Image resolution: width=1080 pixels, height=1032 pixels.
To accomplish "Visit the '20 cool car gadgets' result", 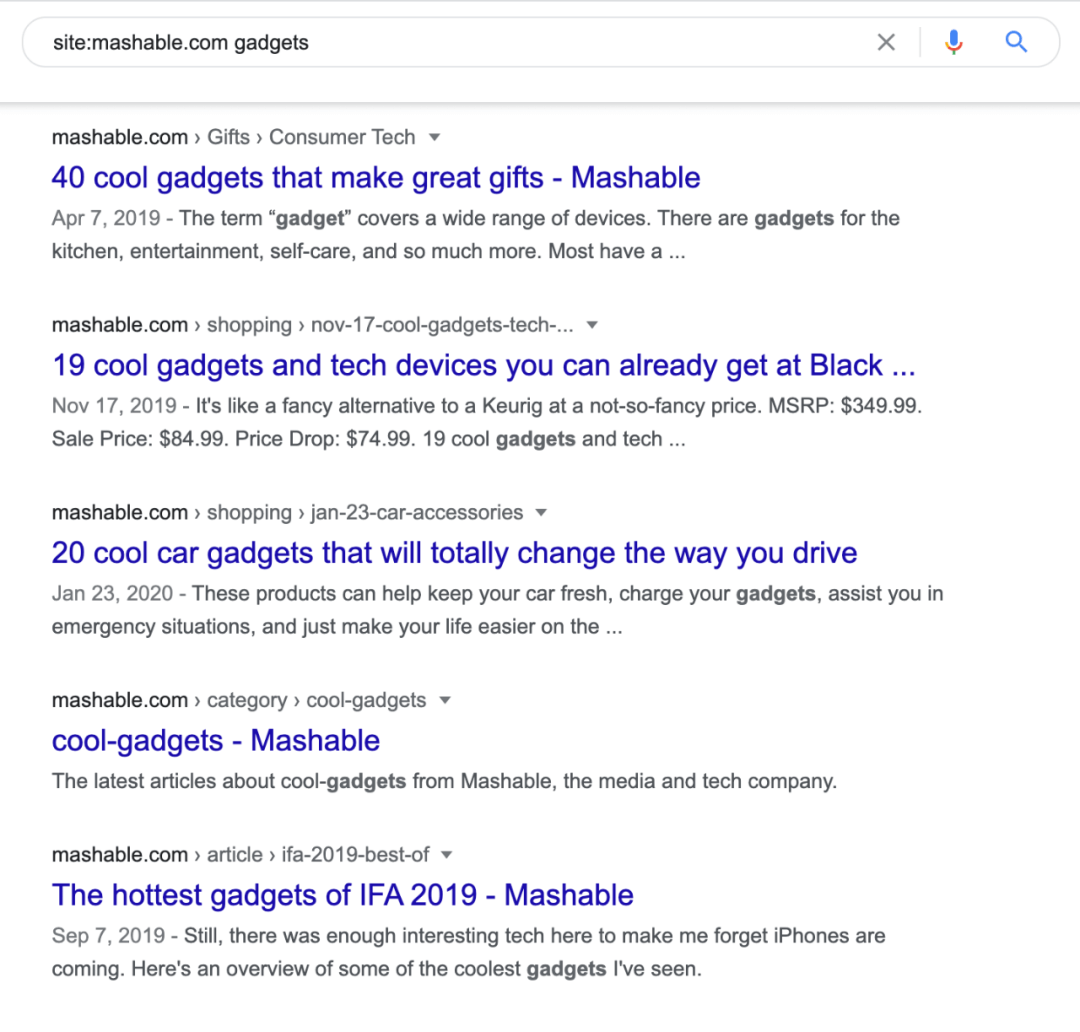I will 455,553.
